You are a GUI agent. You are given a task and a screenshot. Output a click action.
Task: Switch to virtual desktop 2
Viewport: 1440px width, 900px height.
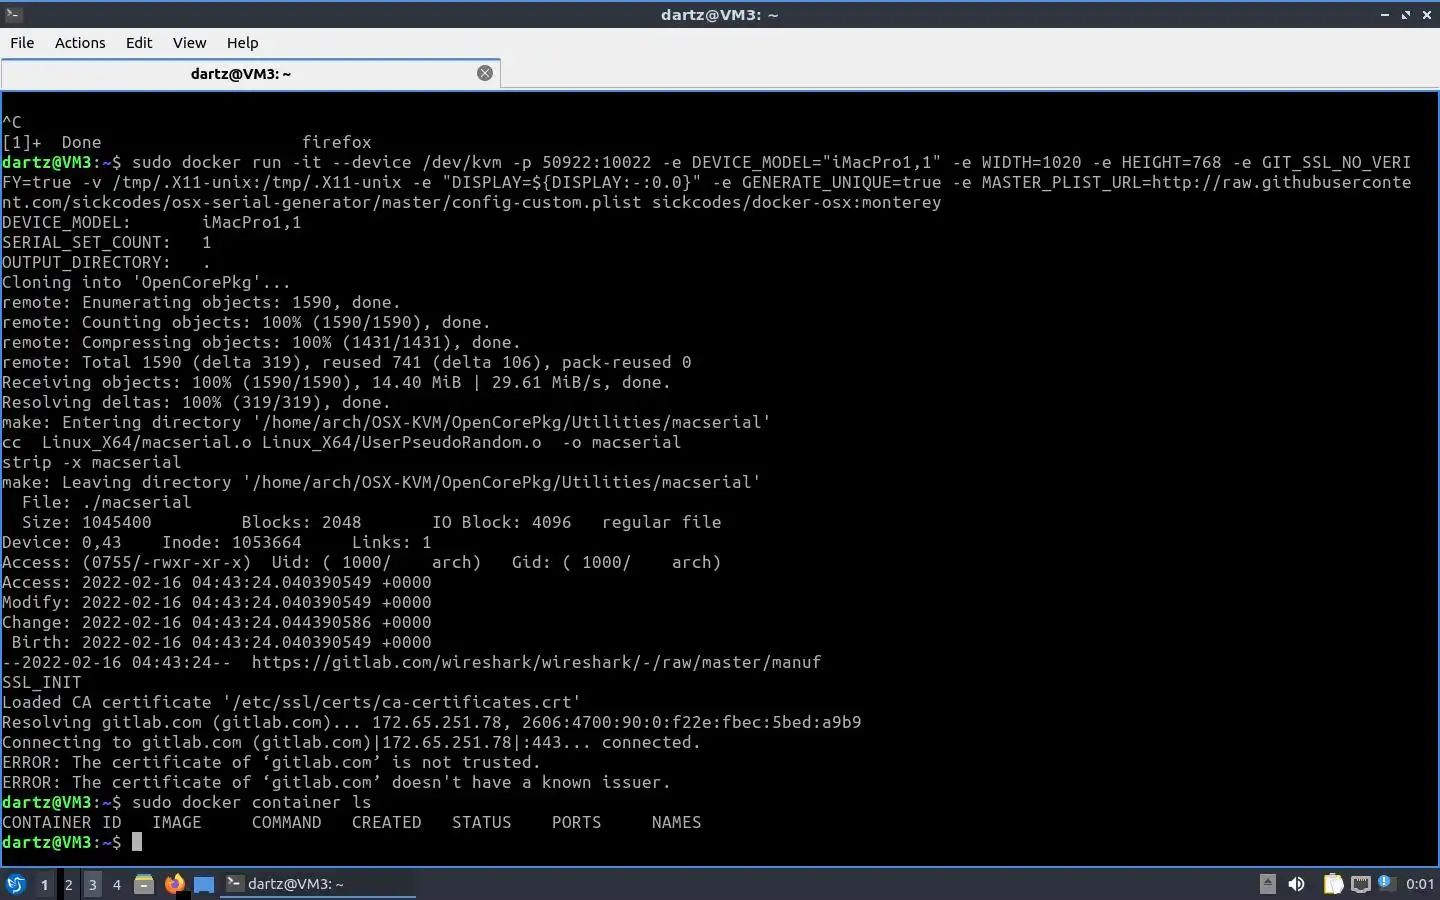click(x=68, y=884)
